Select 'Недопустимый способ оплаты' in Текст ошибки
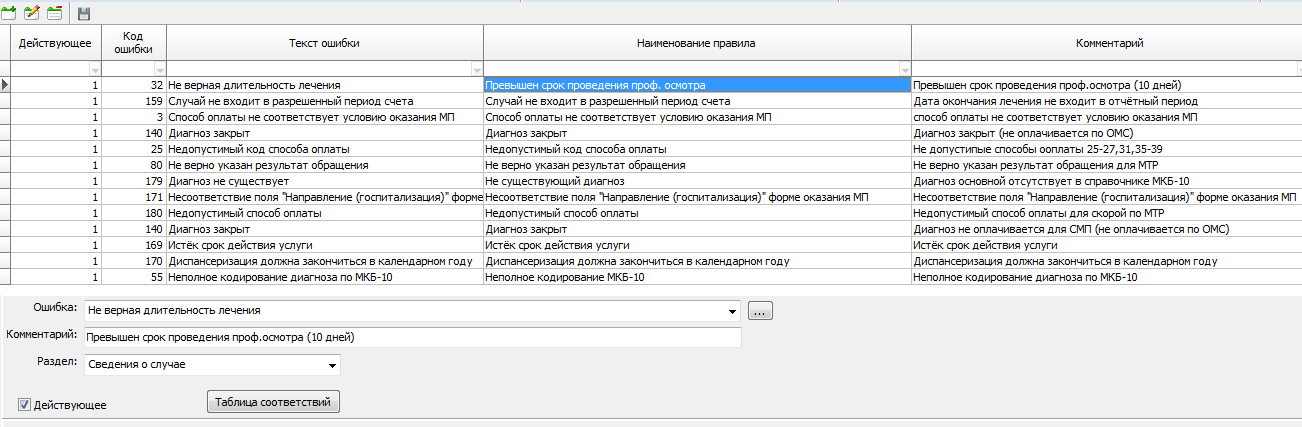Screen dimensions: 1302x427 pyautogui.click(x=325, y=213)
